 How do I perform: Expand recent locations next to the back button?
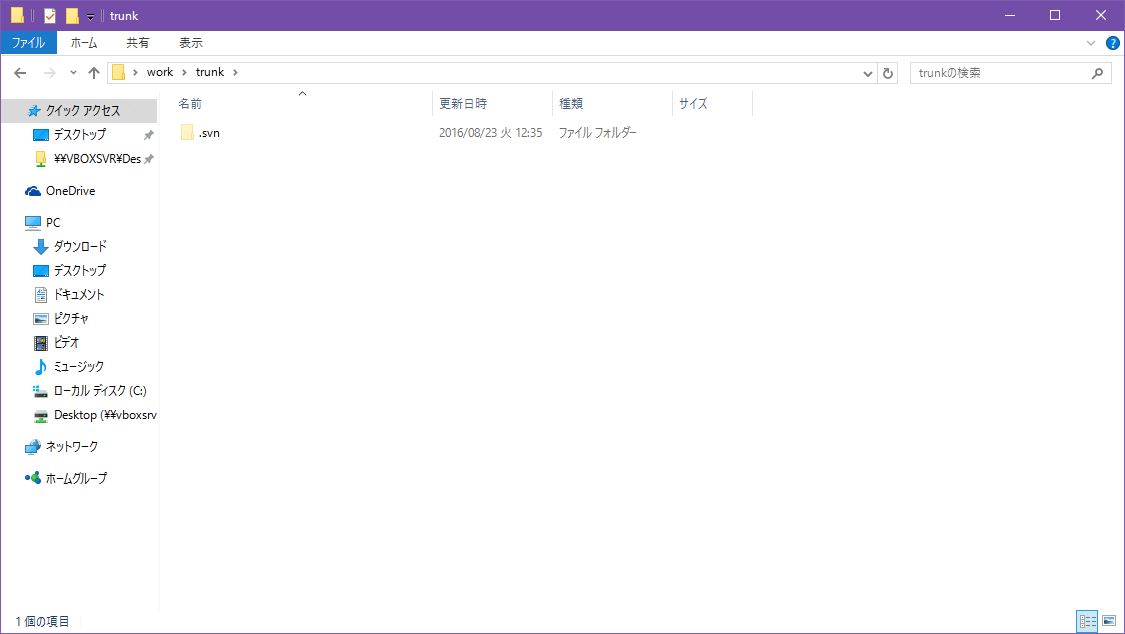pyautogui.click(x=71, y=72)
